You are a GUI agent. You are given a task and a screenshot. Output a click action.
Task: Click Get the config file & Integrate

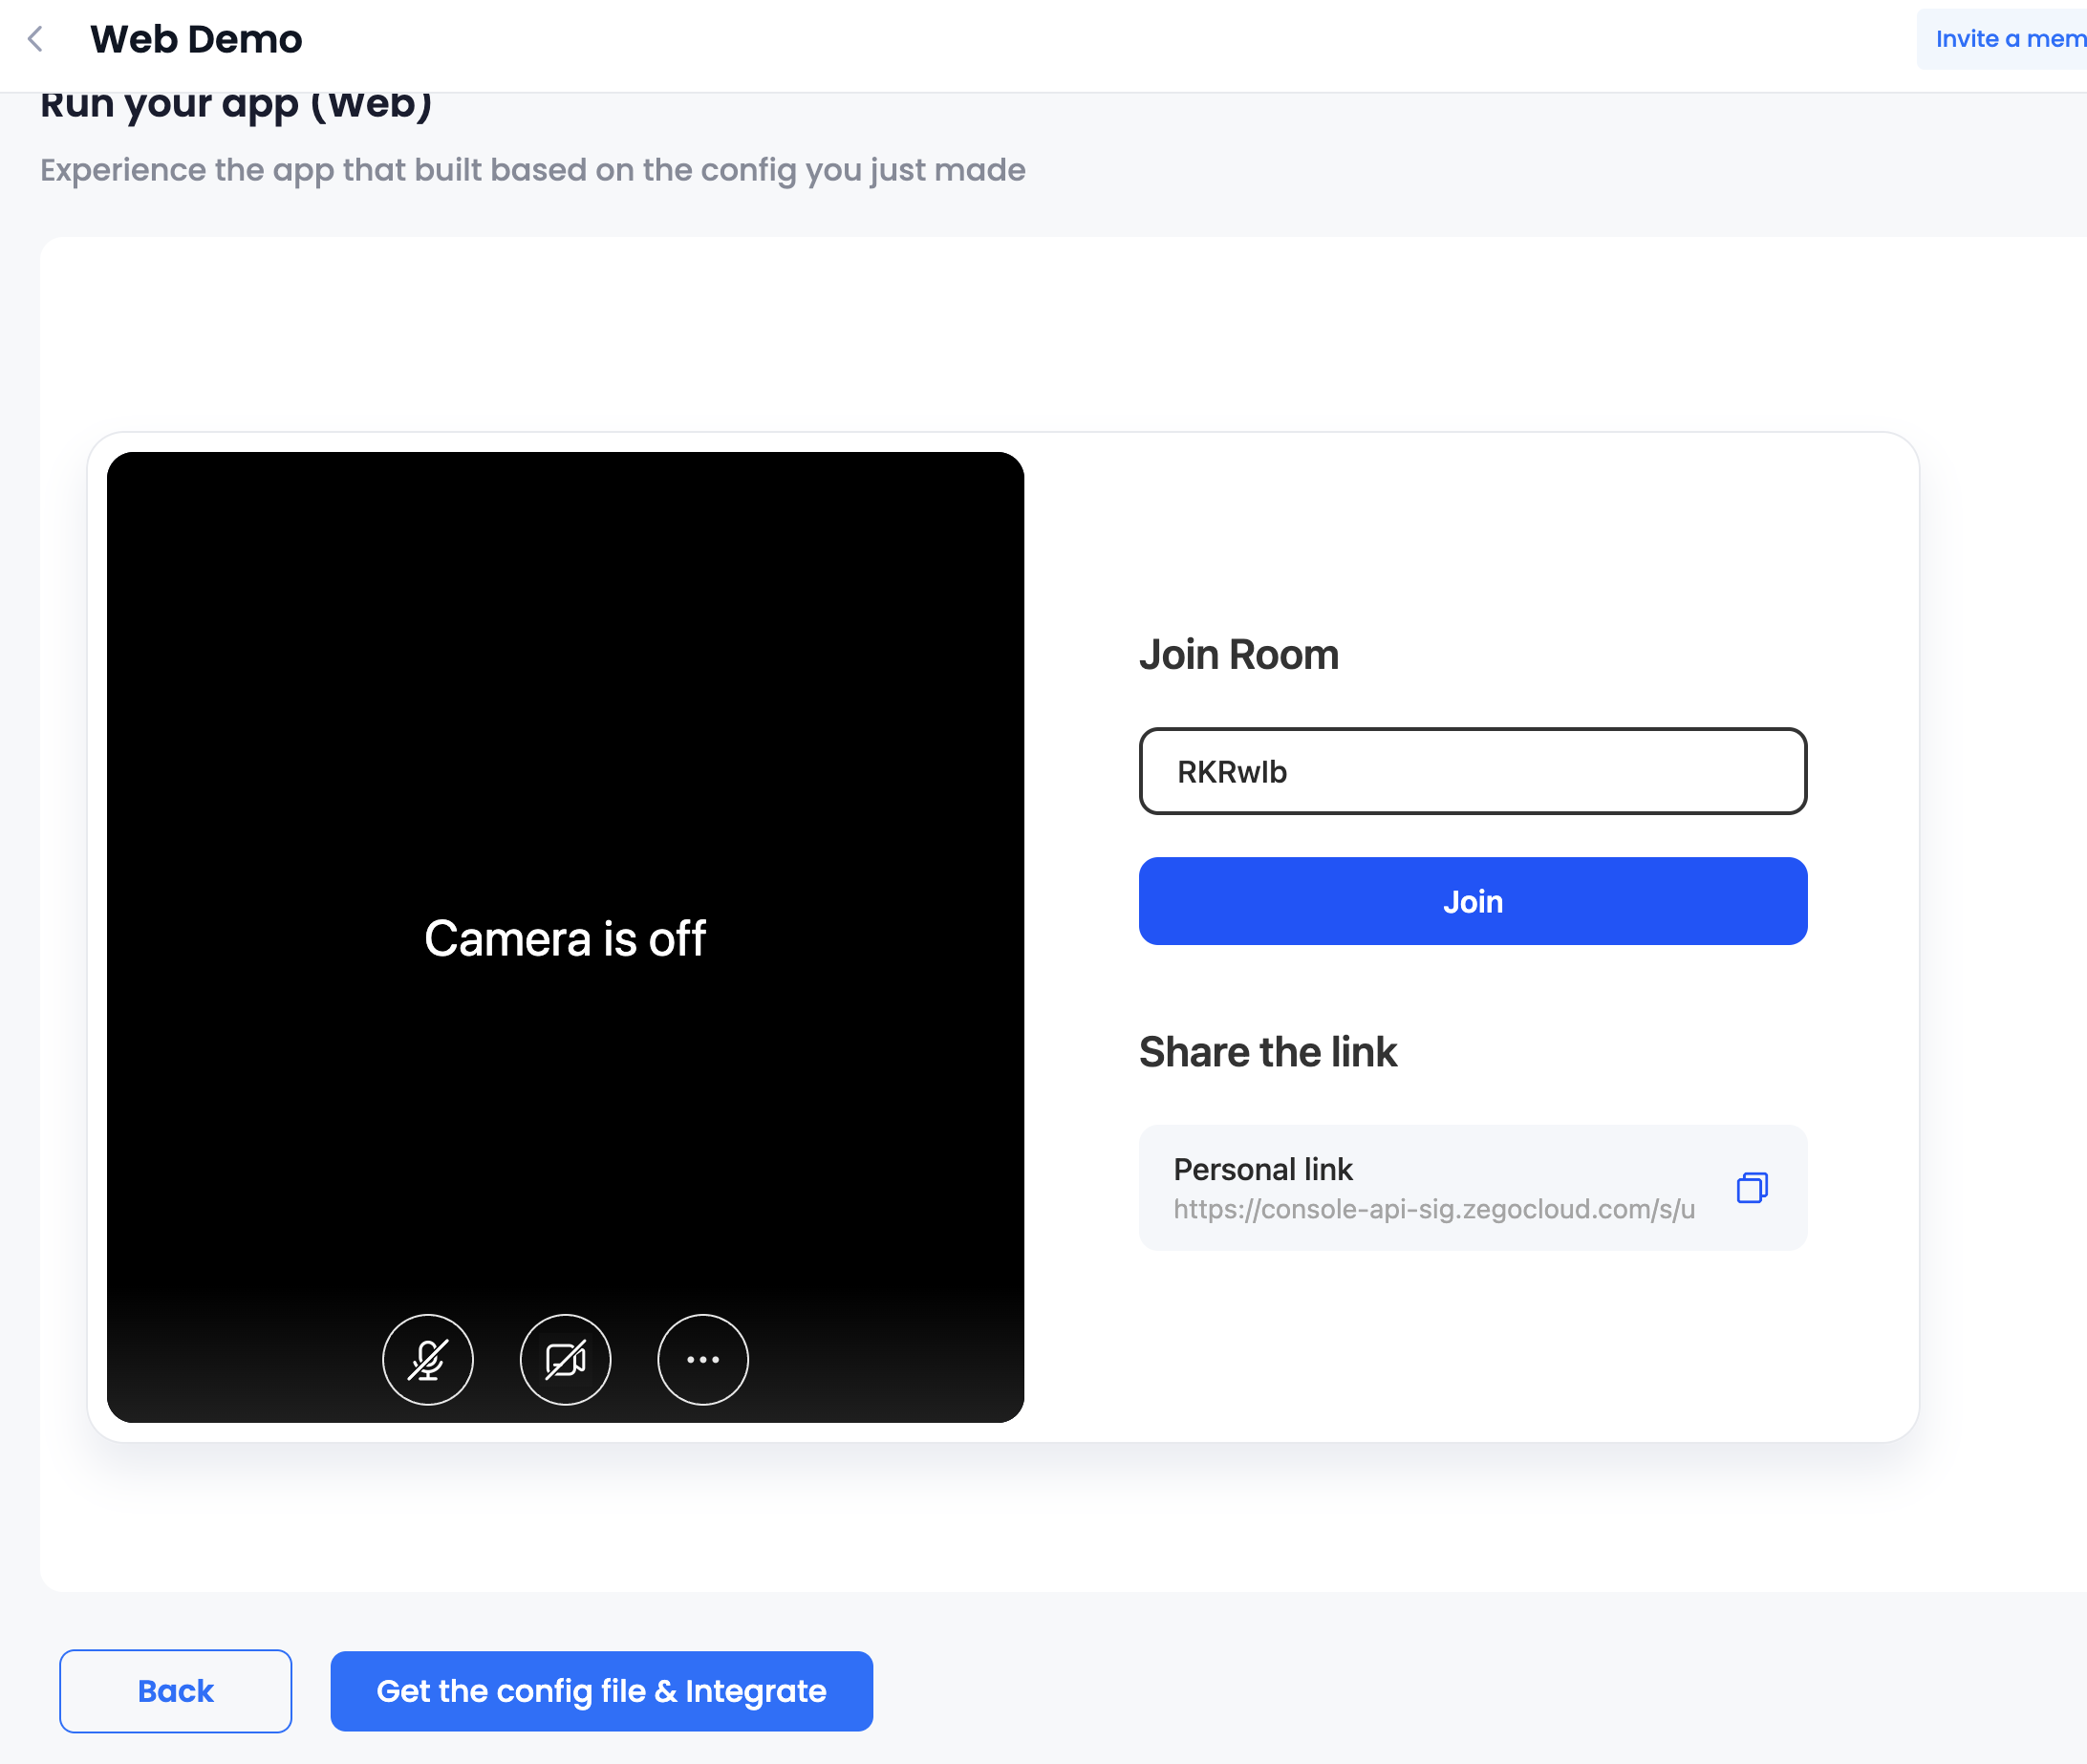click(601, 1691)
